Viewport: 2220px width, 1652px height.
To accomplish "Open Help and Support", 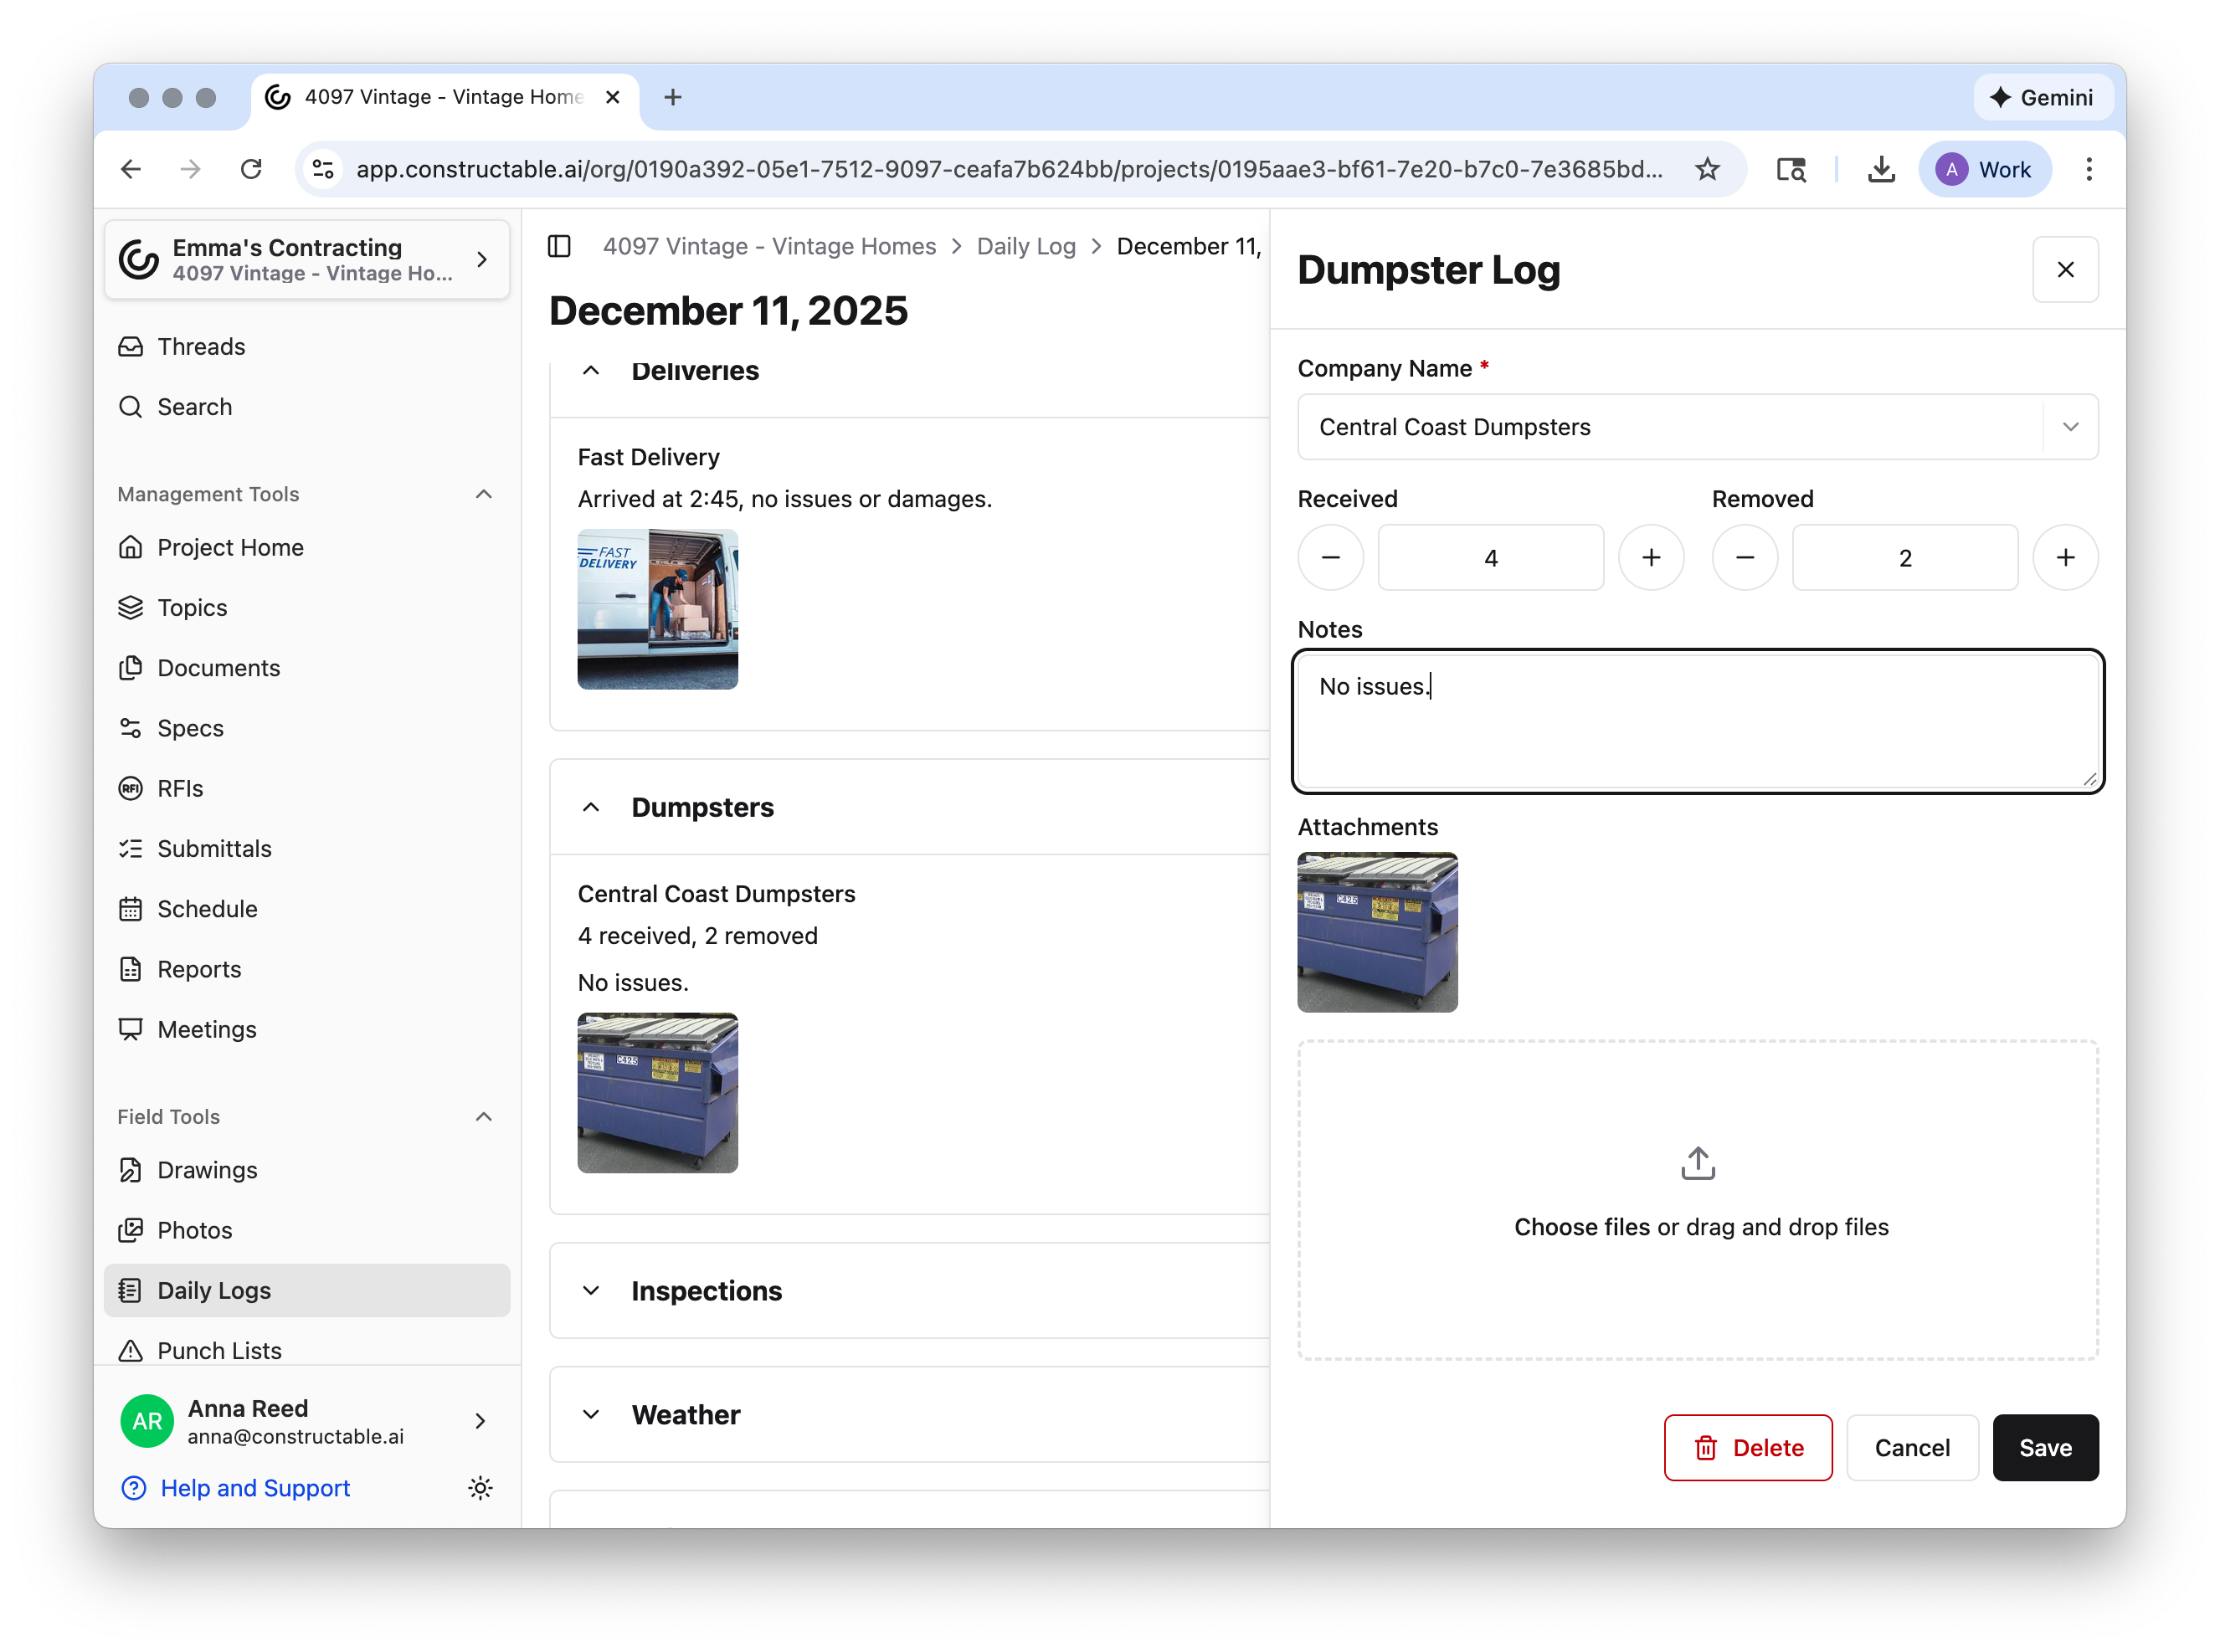I will 236,1488.
